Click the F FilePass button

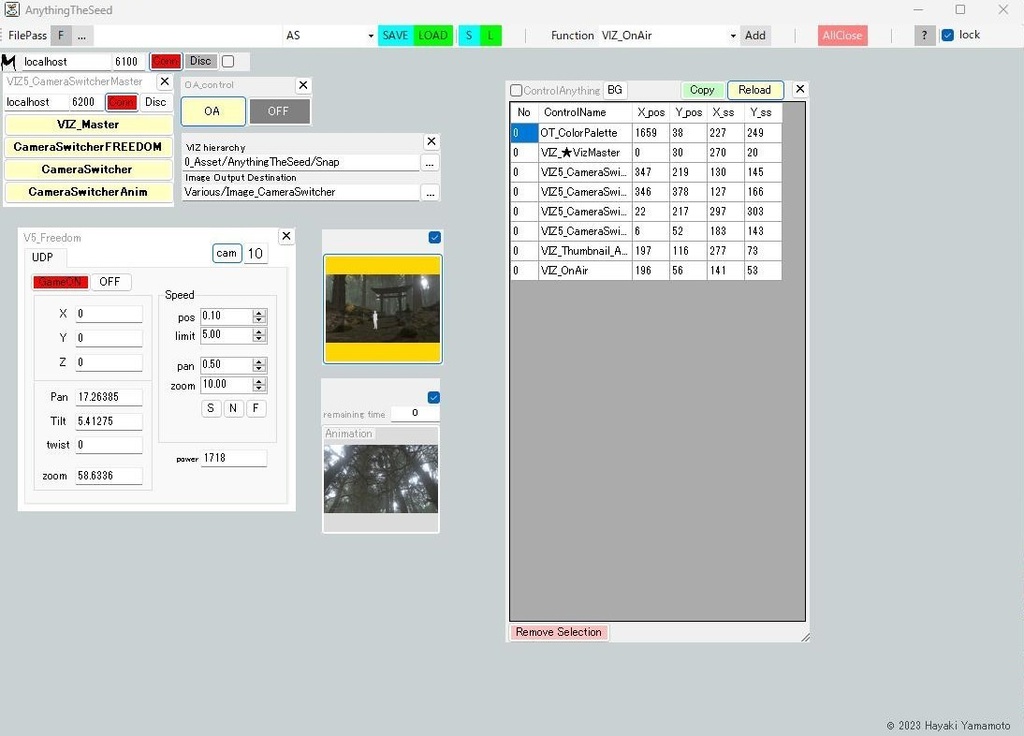tap(61, 35)
